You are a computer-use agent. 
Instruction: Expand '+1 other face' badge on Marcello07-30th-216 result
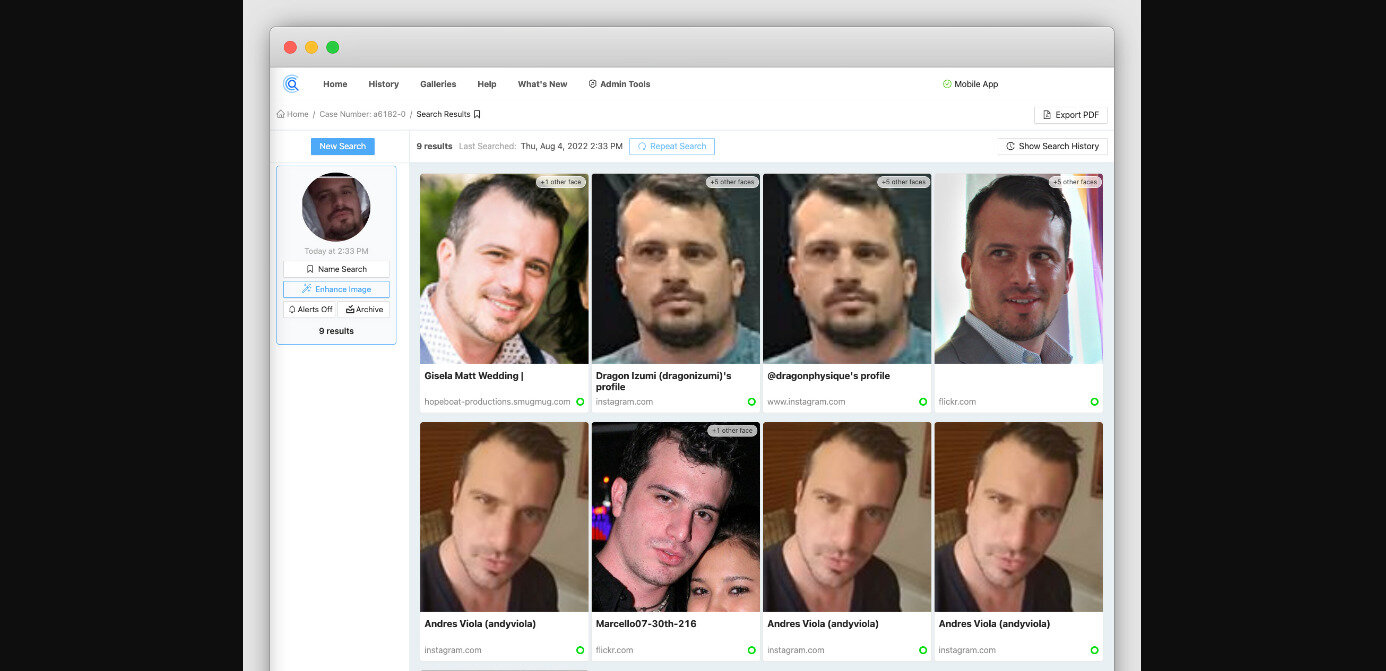point(732,430)
